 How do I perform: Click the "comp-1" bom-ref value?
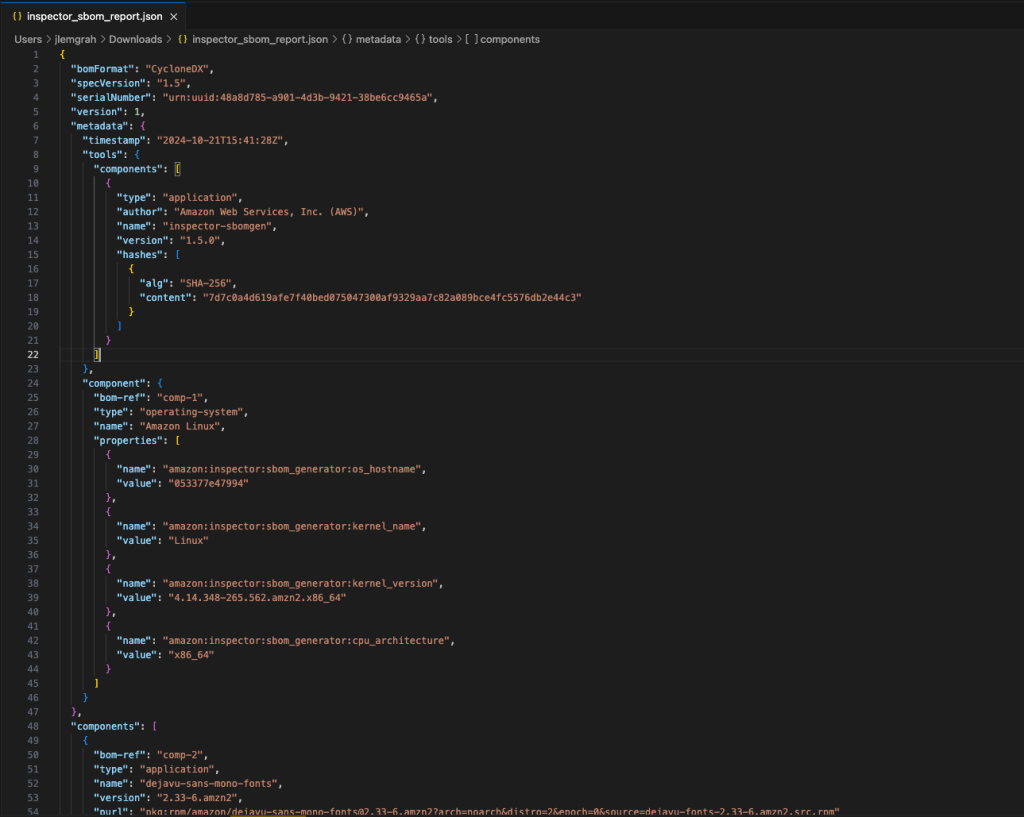pyautogui.click(x=180, y=398)
